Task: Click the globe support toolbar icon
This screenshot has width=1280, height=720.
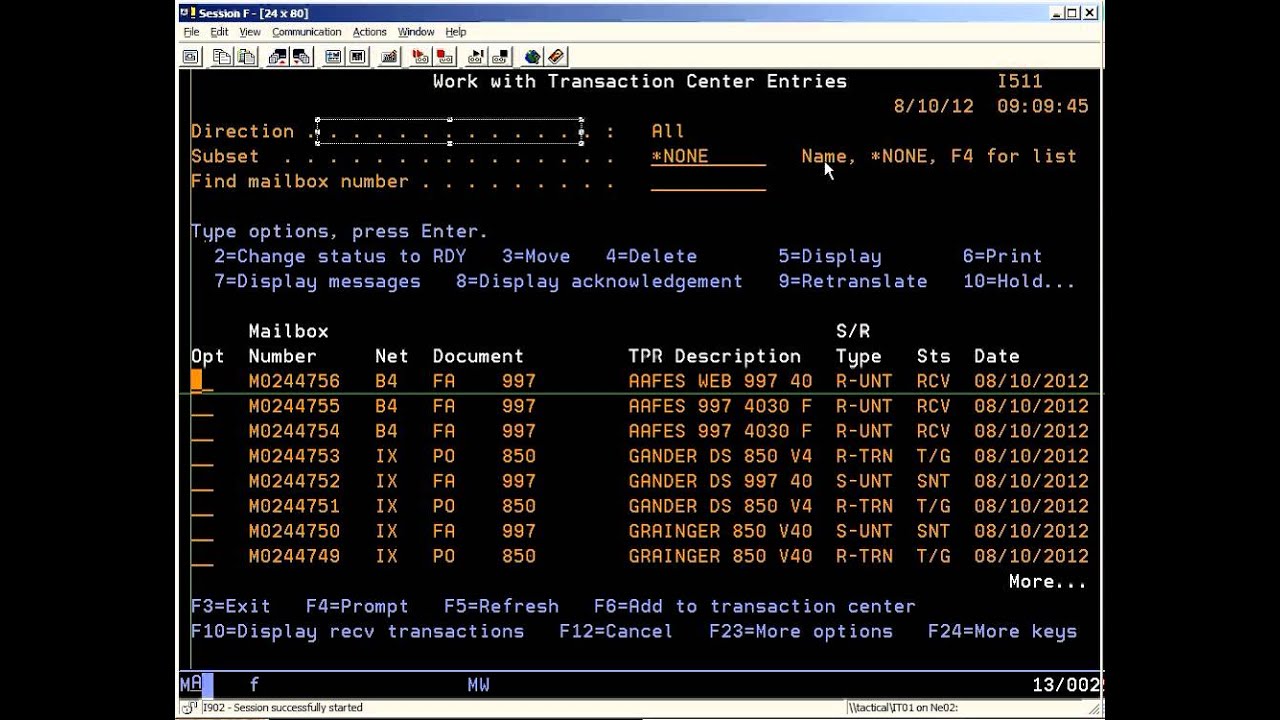Action: [x=532, y=57]
